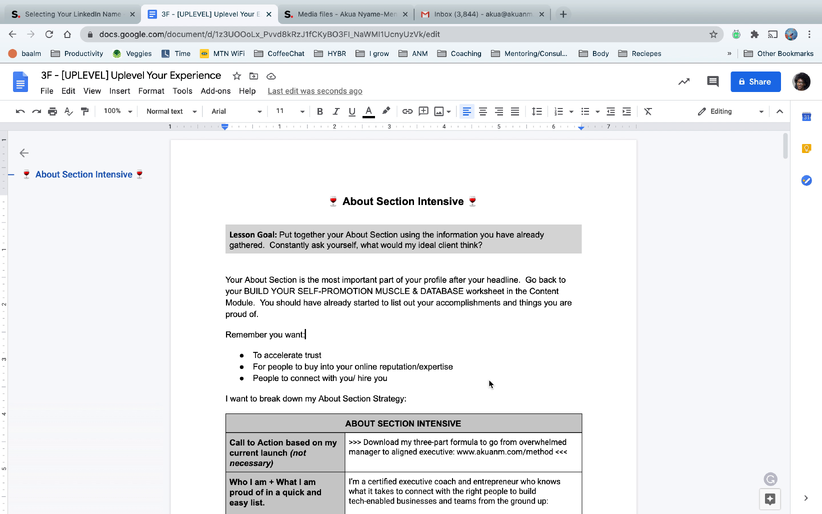Switch to the Inbox Gmail tab
Image resolution: width=822 pixels, height=514 pixels.
pos(482,14)
